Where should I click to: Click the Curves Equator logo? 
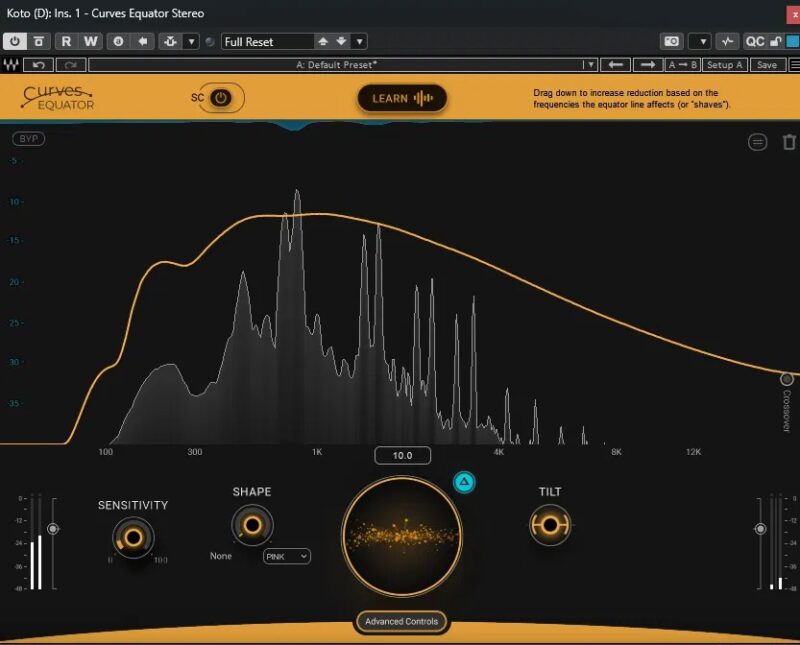58,97
